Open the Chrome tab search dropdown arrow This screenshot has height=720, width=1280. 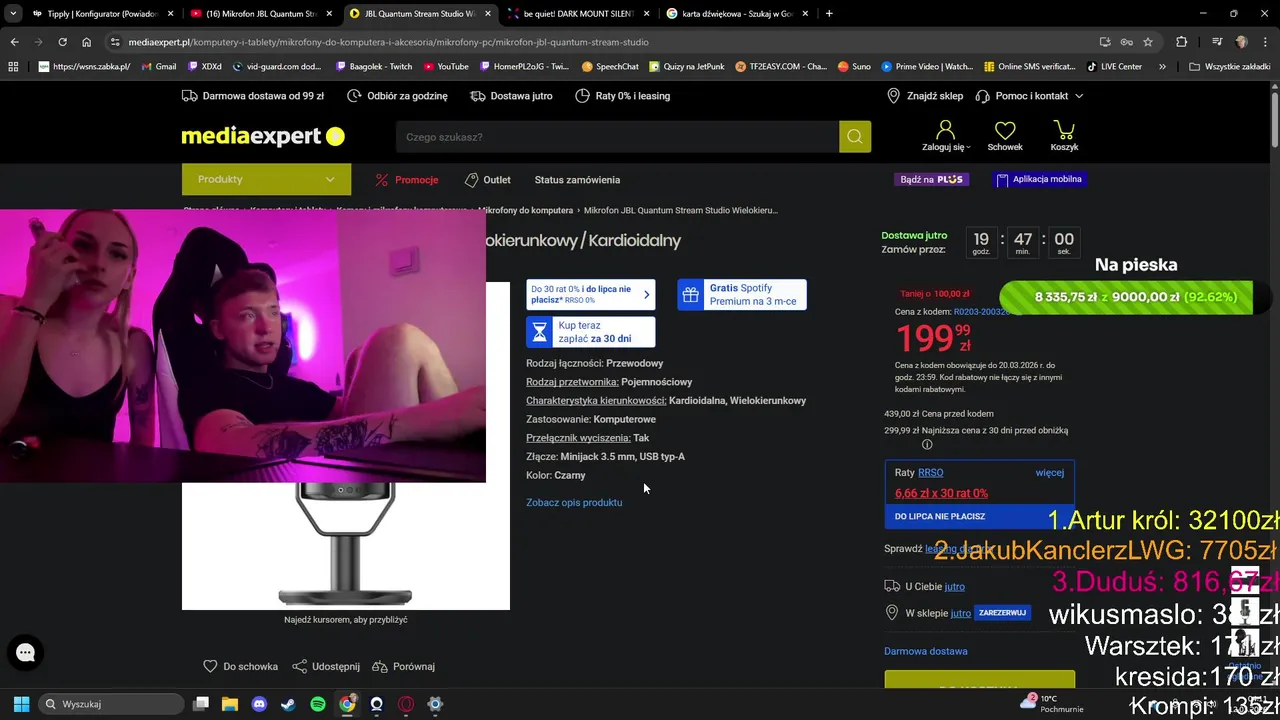pos(13,14)
